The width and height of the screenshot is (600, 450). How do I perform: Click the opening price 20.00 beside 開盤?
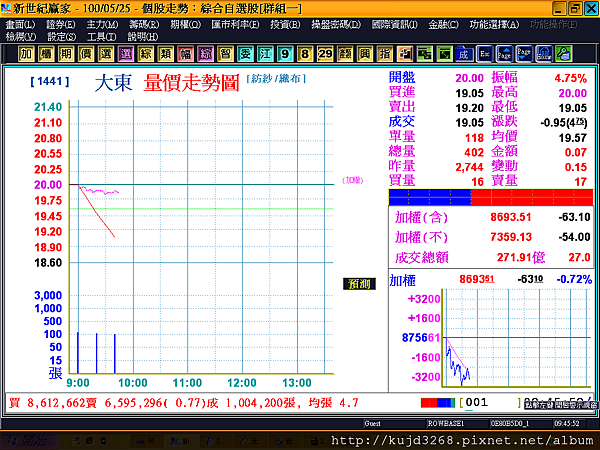(x=470, y=78)
